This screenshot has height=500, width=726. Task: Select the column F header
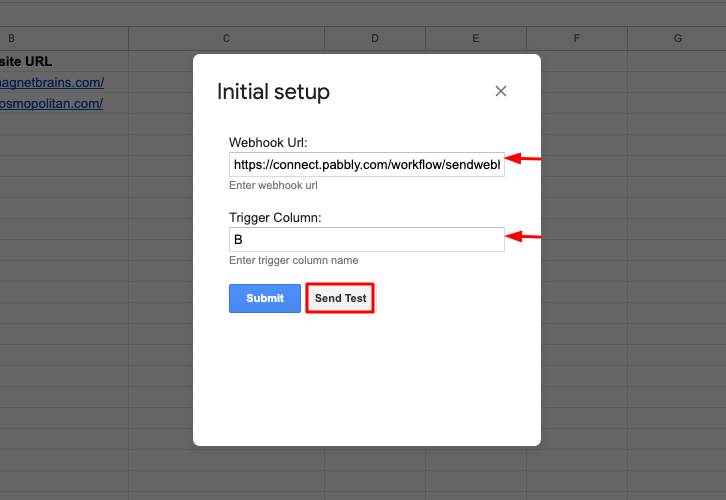(x=577, y=39)
